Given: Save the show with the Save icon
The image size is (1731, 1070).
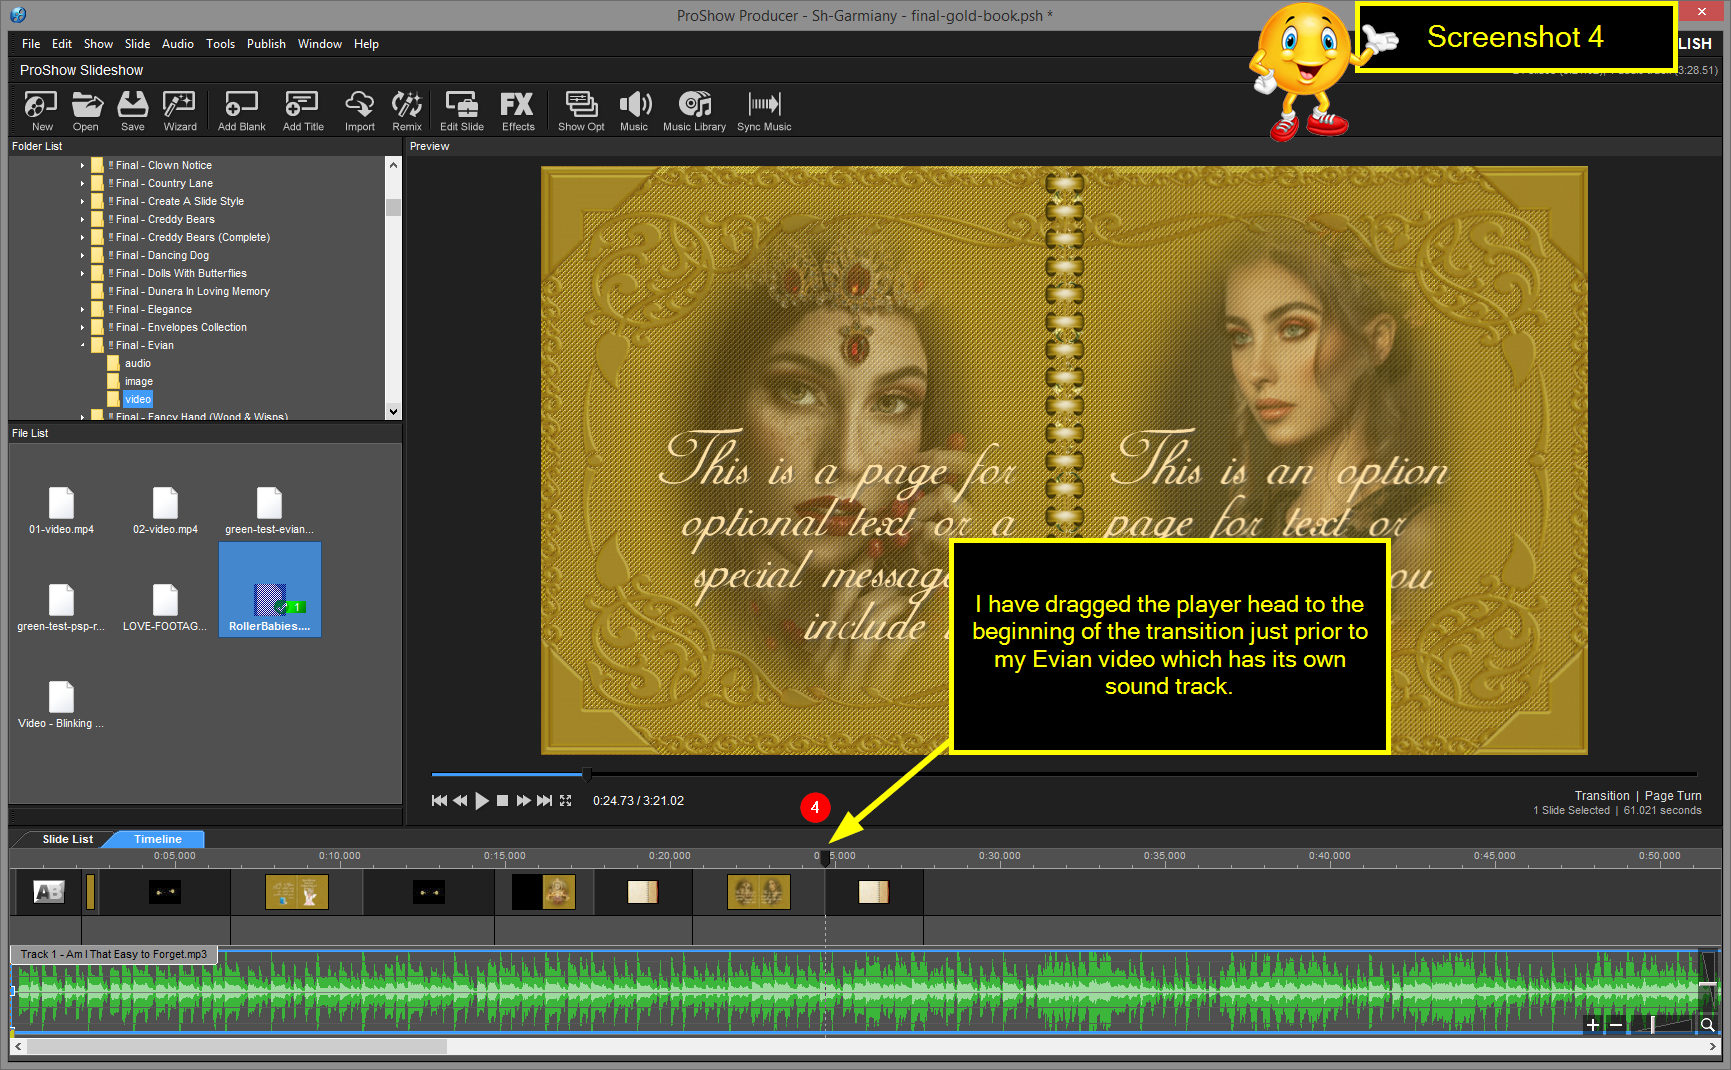Looking at the screenshot, I should coord(132,110).
